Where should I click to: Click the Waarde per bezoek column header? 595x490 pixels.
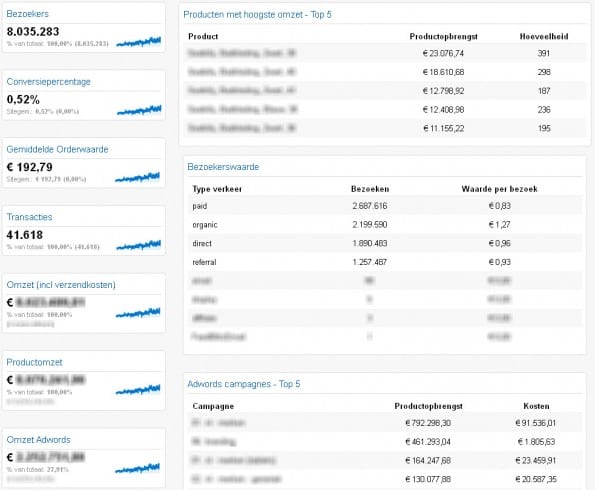click(x=499, y=189)
